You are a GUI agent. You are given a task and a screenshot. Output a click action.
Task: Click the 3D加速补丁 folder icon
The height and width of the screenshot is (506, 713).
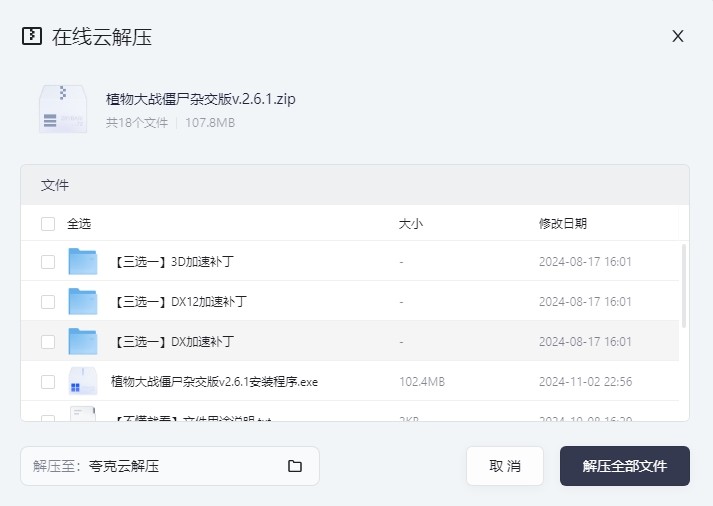pos(82,262)
